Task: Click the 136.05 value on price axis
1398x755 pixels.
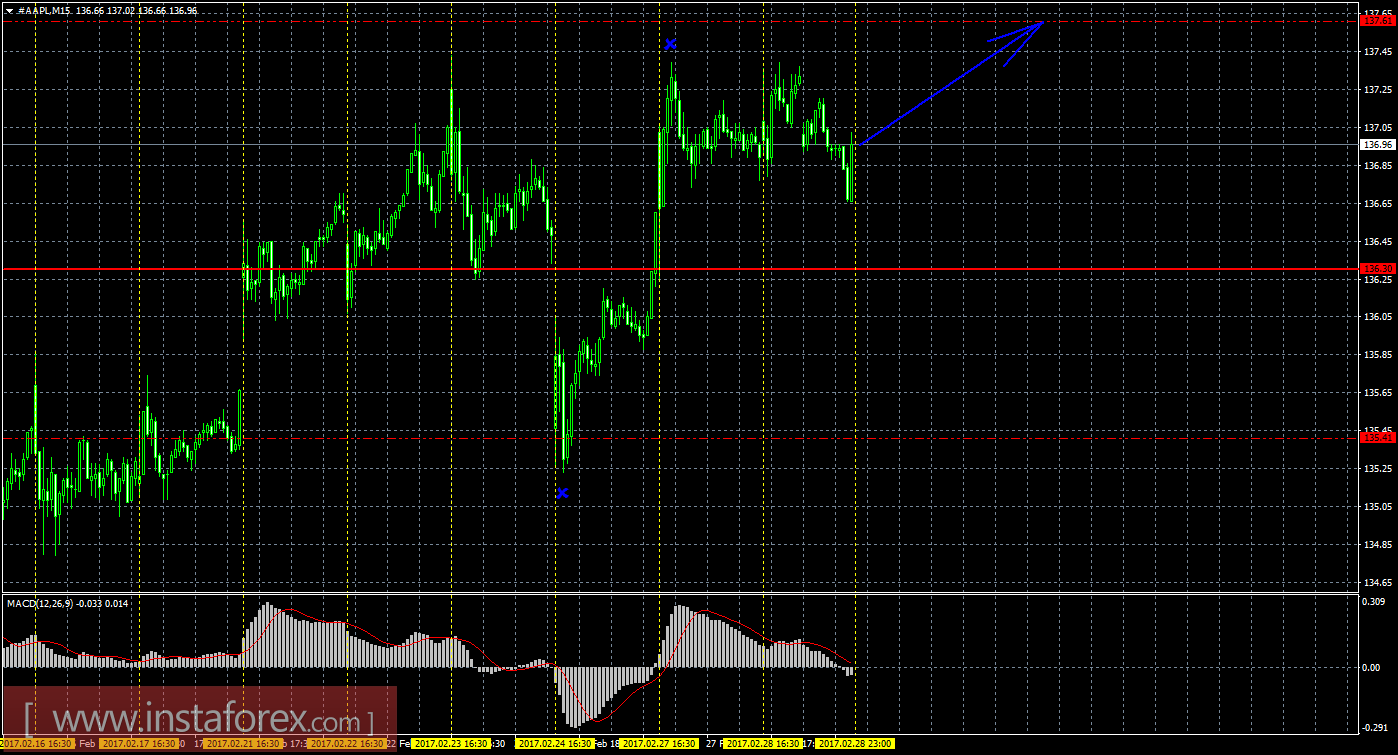Action: tap(1377, 317)
